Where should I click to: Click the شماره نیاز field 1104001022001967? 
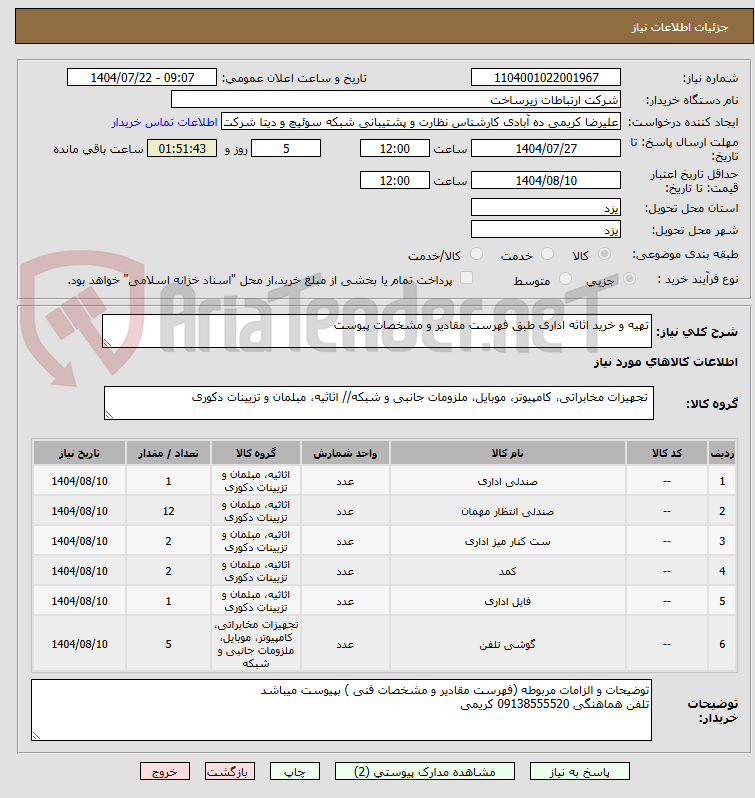click(546, 77)
